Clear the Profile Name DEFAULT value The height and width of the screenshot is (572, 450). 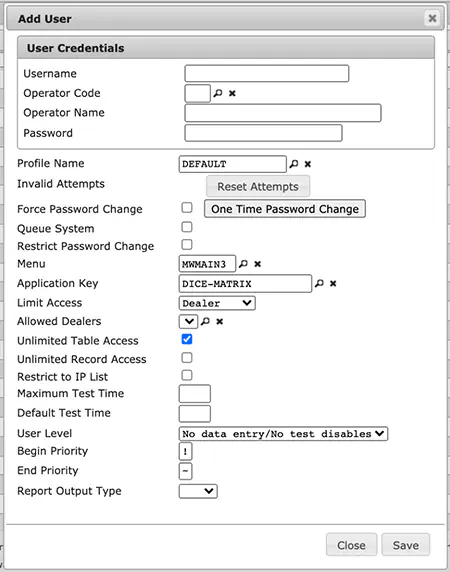tap(308, 164)
